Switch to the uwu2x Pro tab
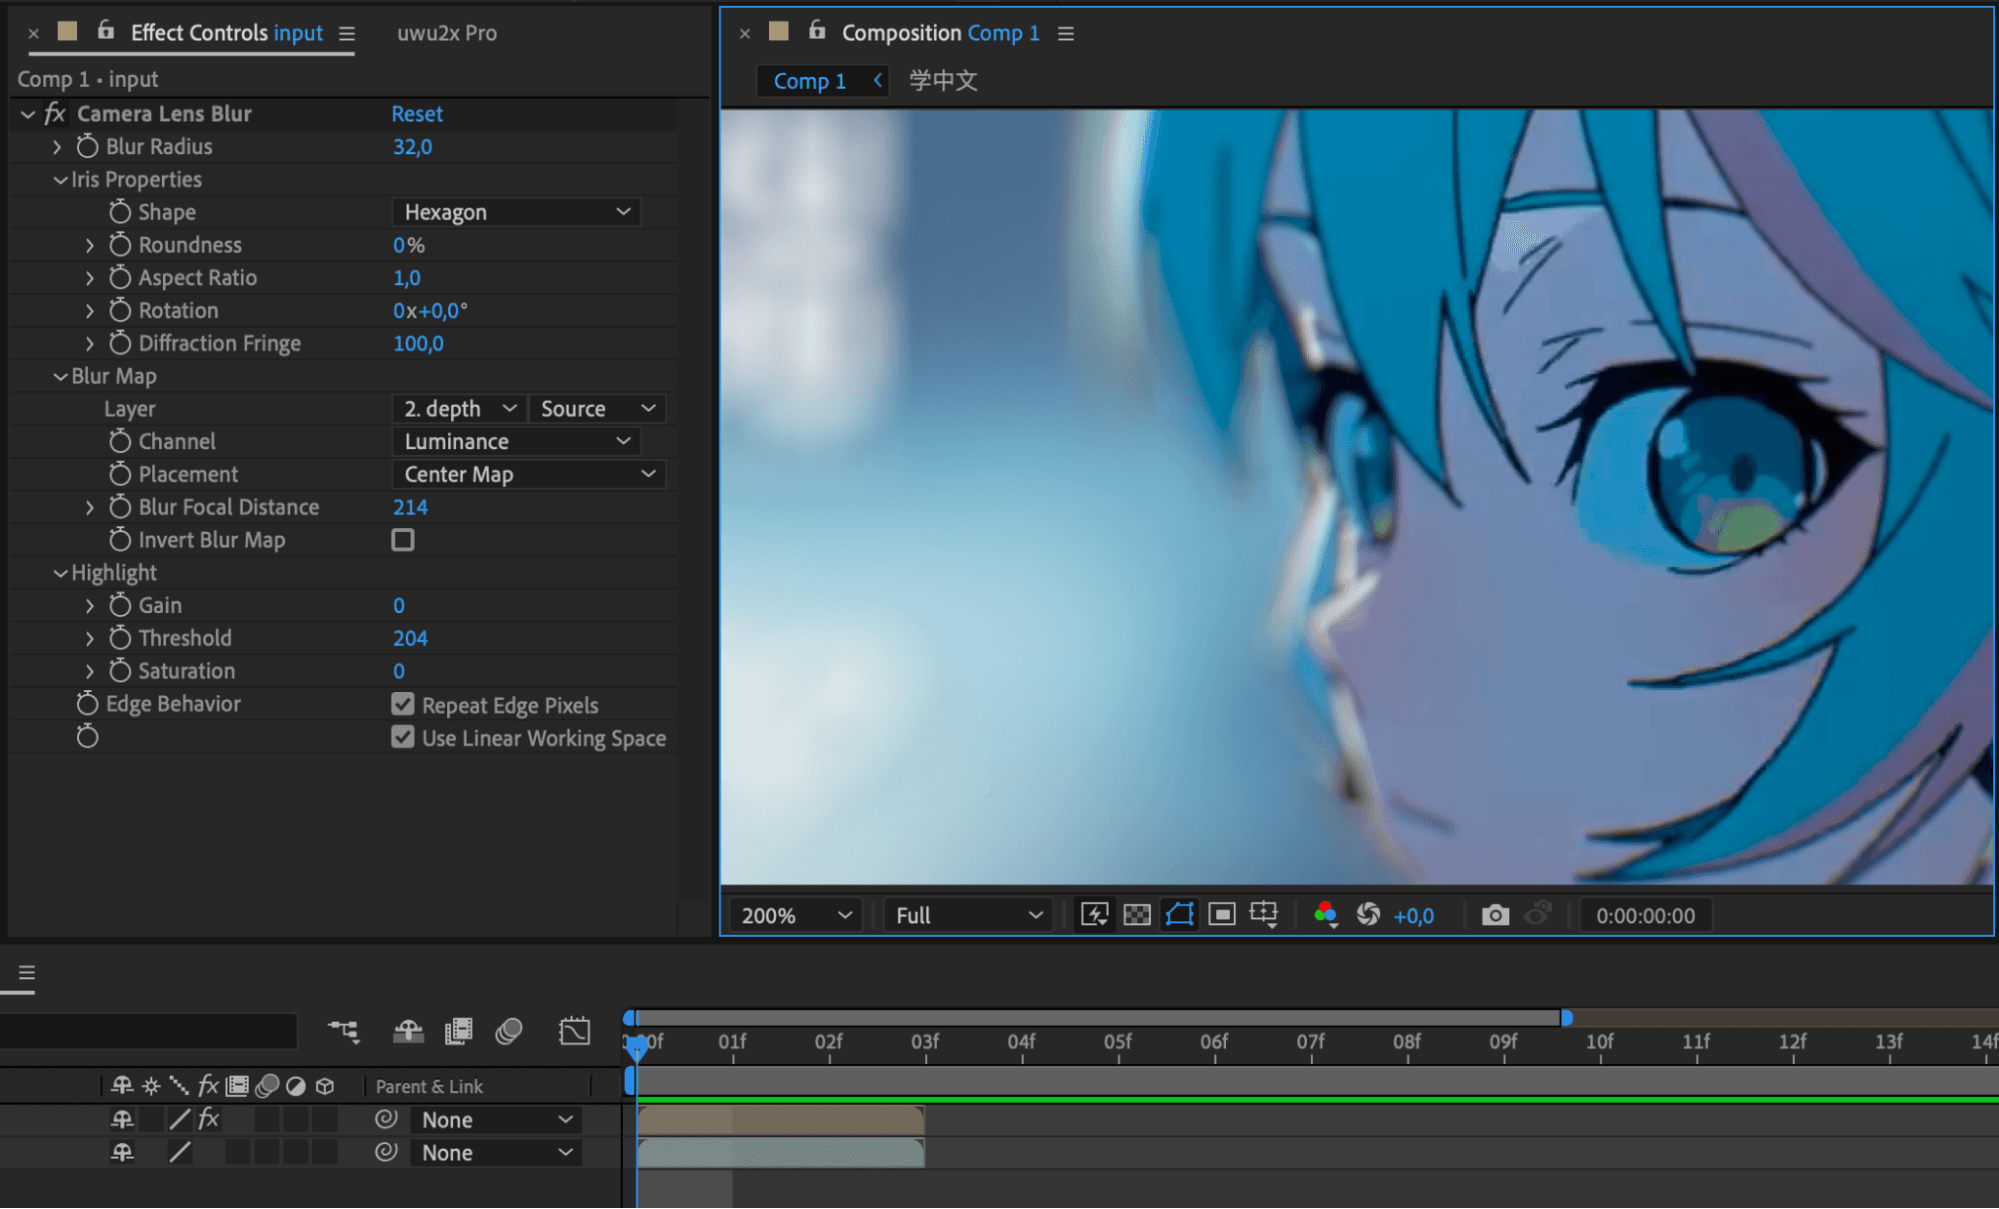The width and height of the screenshot is (1999, 1209). coord(447,33)
